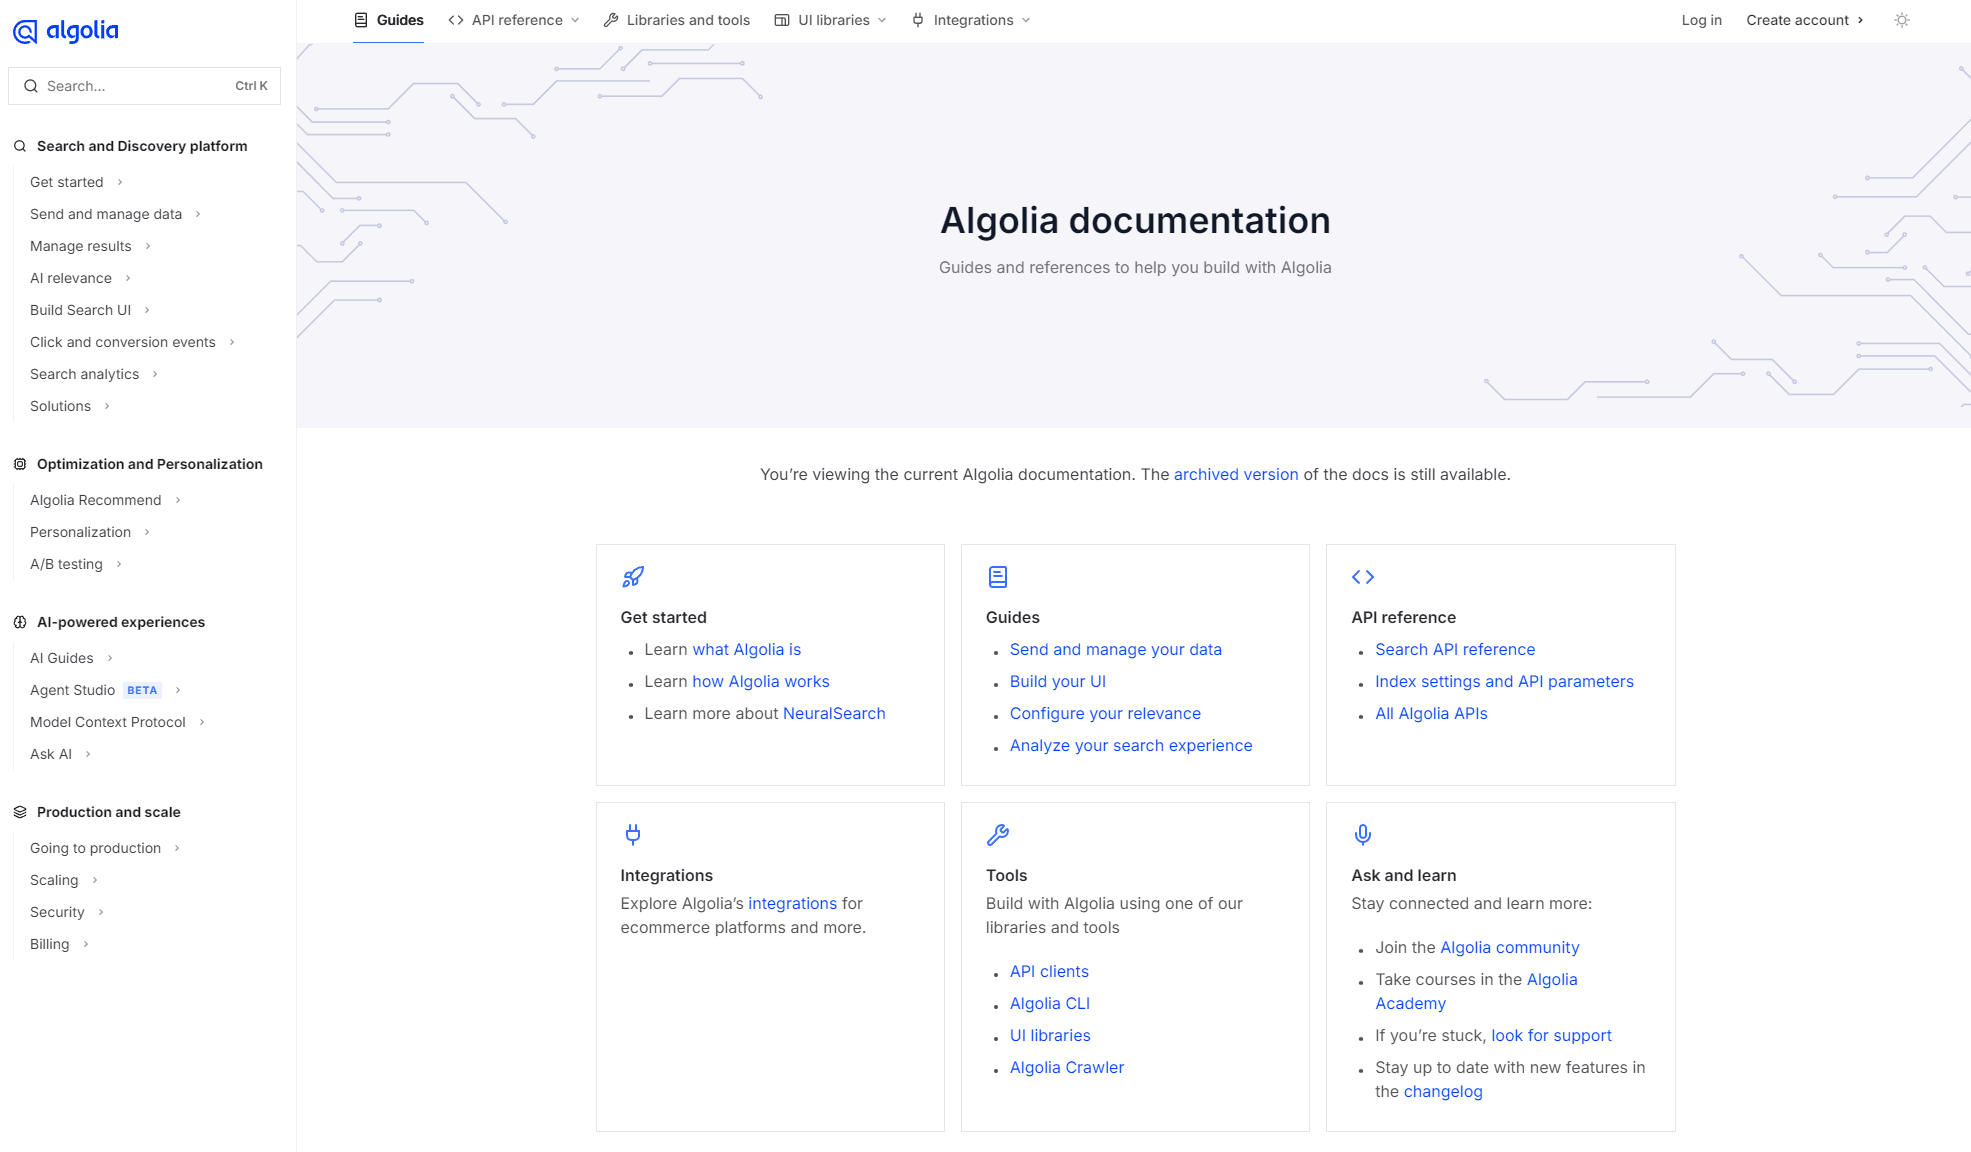Click the Algolia logo in the sidebar
This screenshot has width=1971, height=1152.
pos(66,31)
